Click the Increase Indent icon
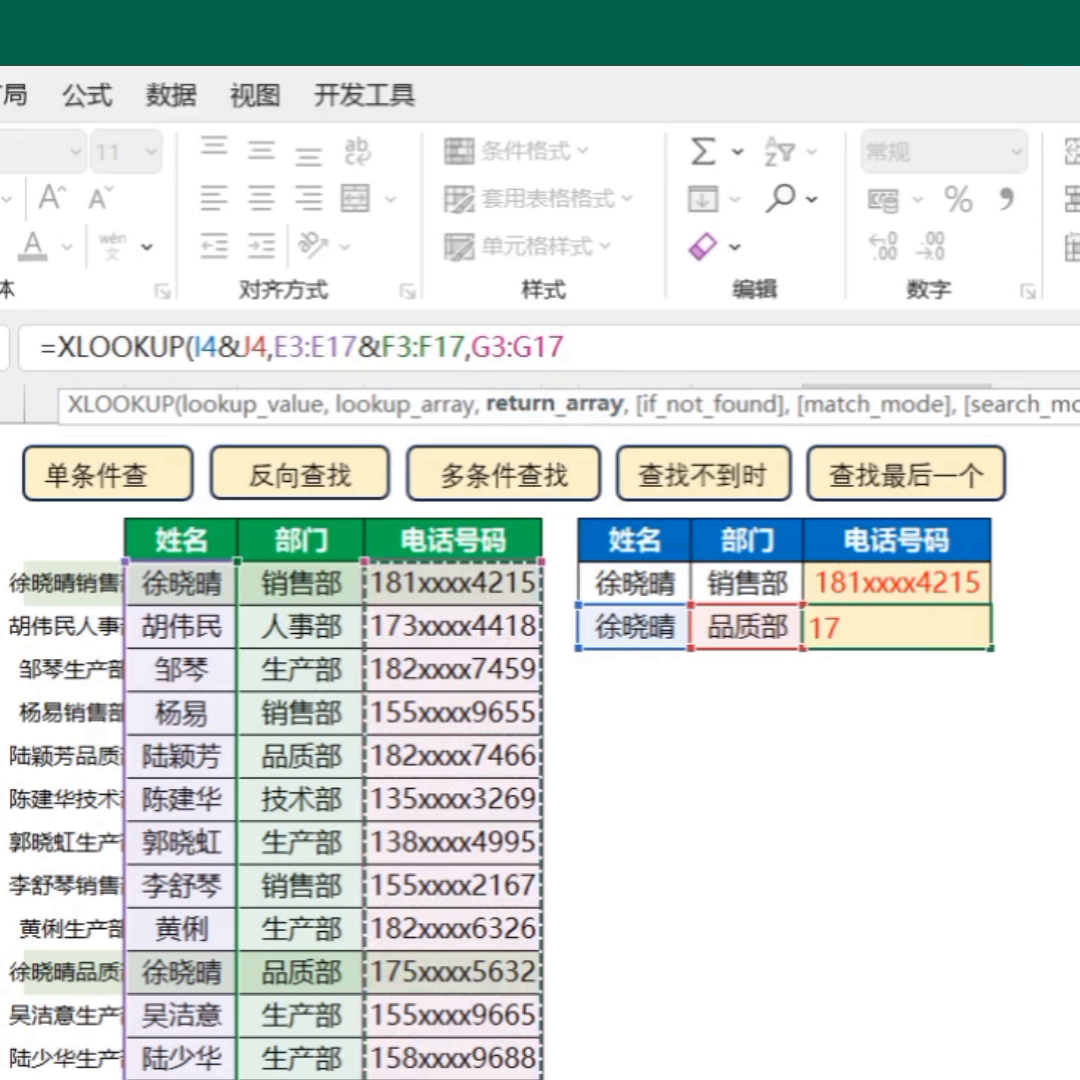1080x1080 pixels. pyautogui.click(x=262, y=246)
